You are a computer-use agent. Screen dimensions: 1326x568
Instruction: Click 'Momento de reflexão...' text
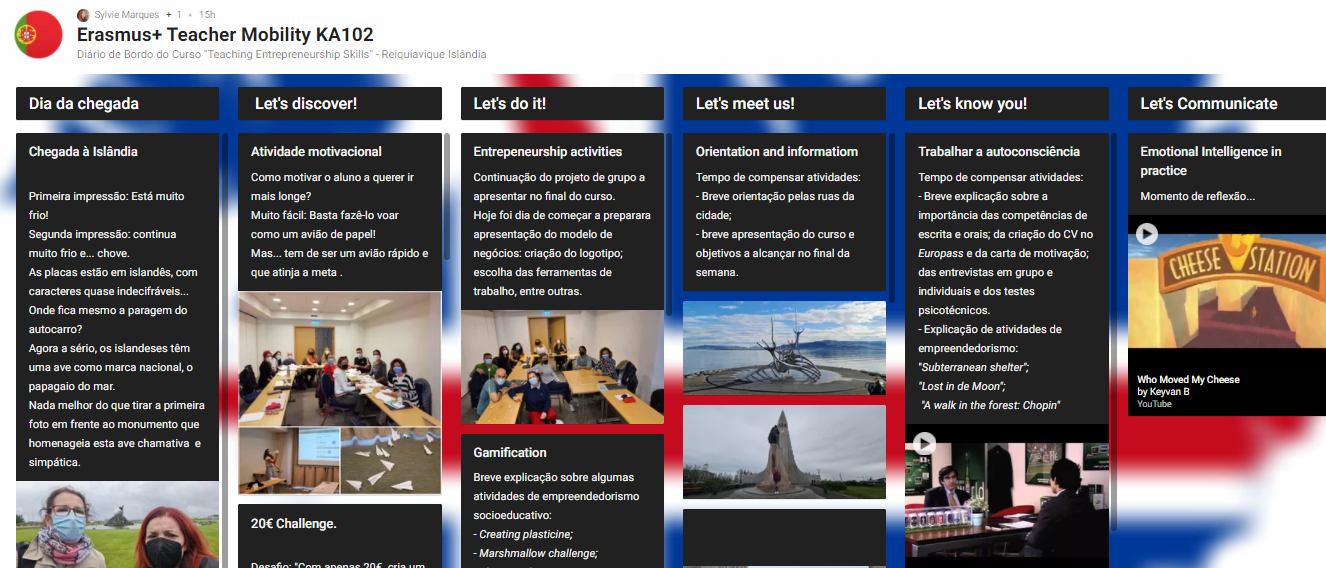coord(1197,196)
